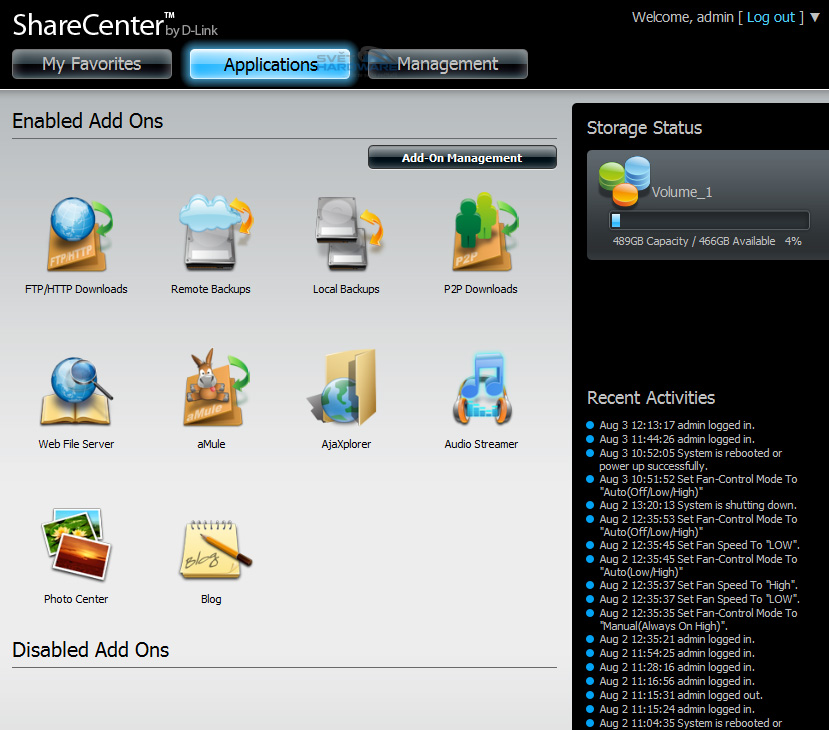The height and width of the screenshot is (730, 829).
Task: Open P2P Downloads application icon
Action: point(481,235)
